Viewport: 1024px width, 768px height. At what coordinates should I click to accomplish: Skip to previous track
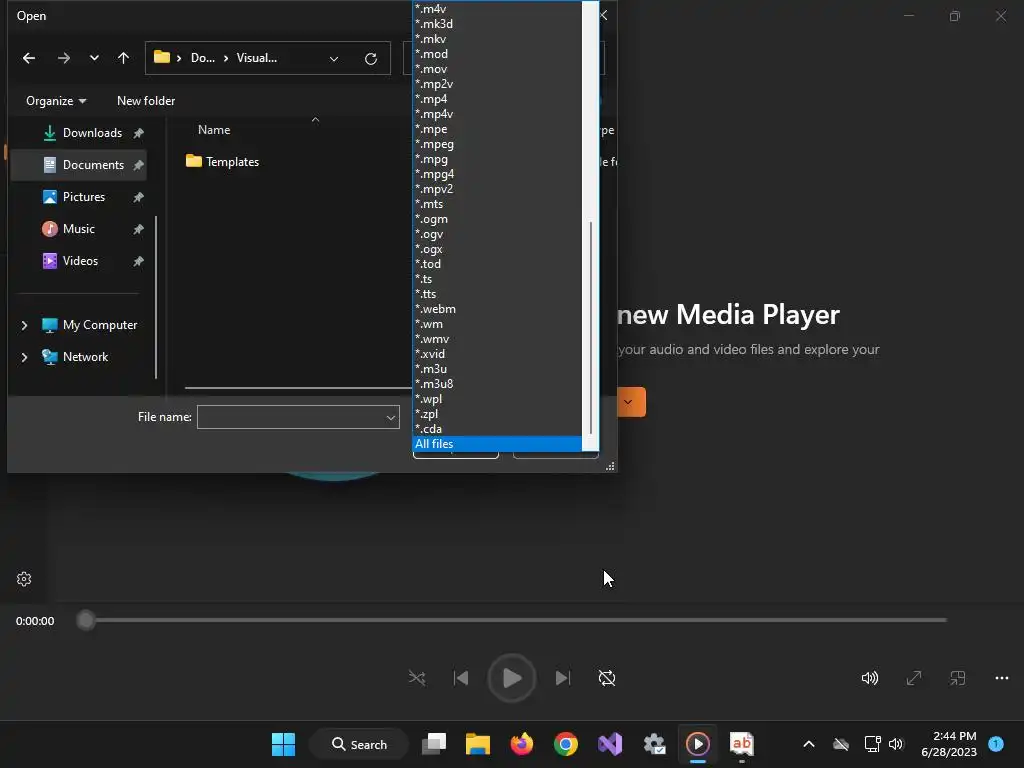click(461, 678)
